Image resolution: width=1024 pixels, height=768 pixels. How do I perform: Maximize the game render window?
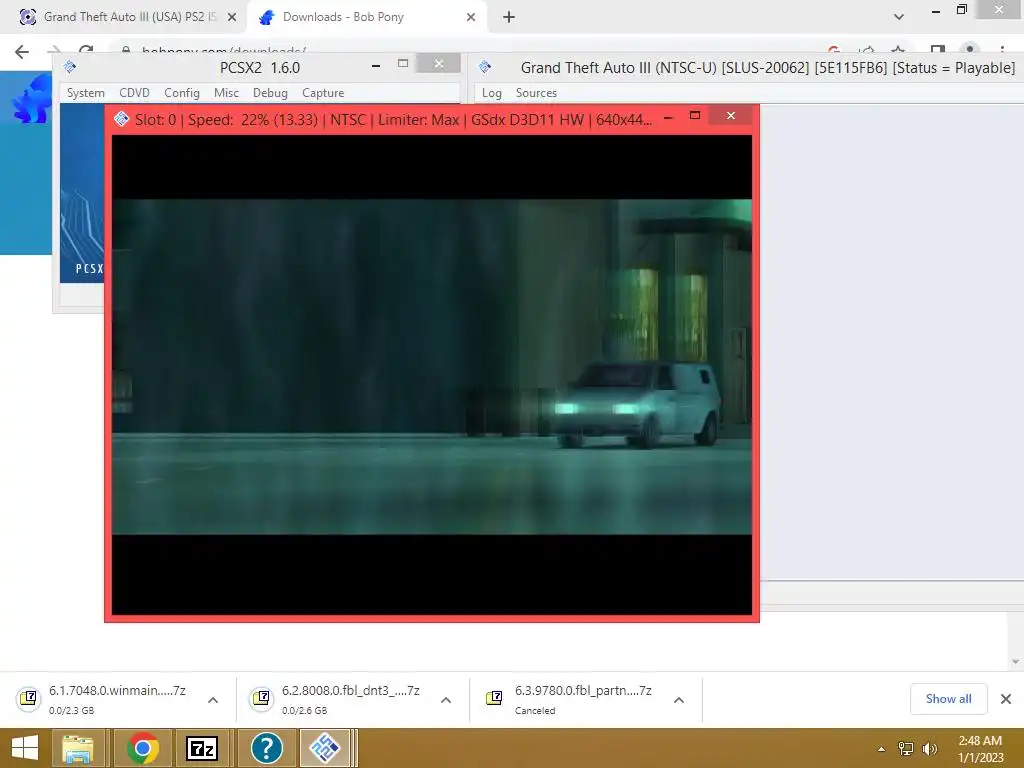[x=695, y=116]
